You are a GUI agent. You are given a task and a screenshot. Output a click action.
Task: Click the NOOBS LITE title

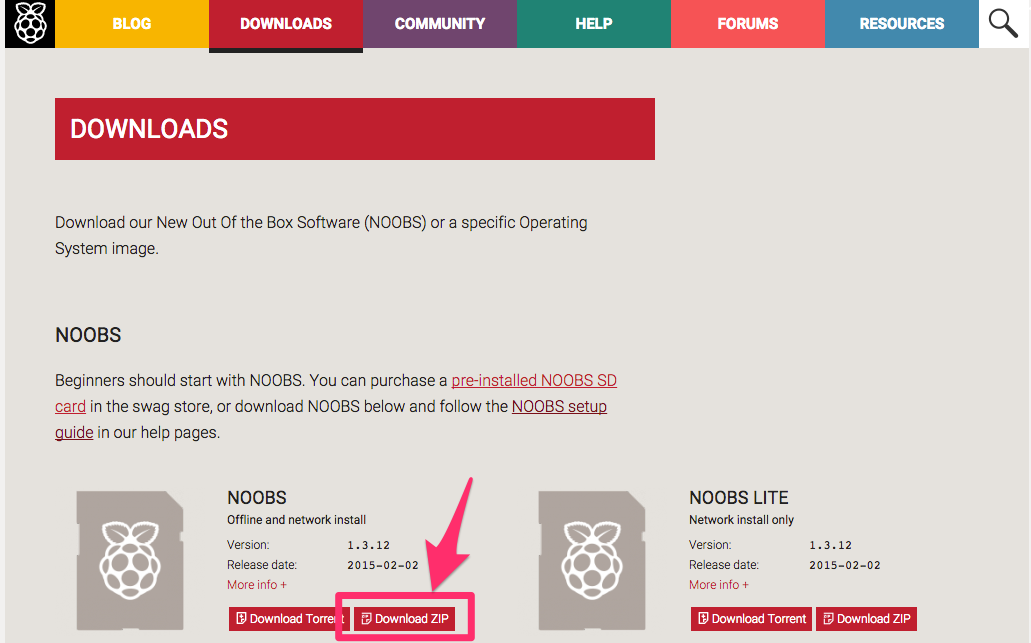click(x=738, y=498)
